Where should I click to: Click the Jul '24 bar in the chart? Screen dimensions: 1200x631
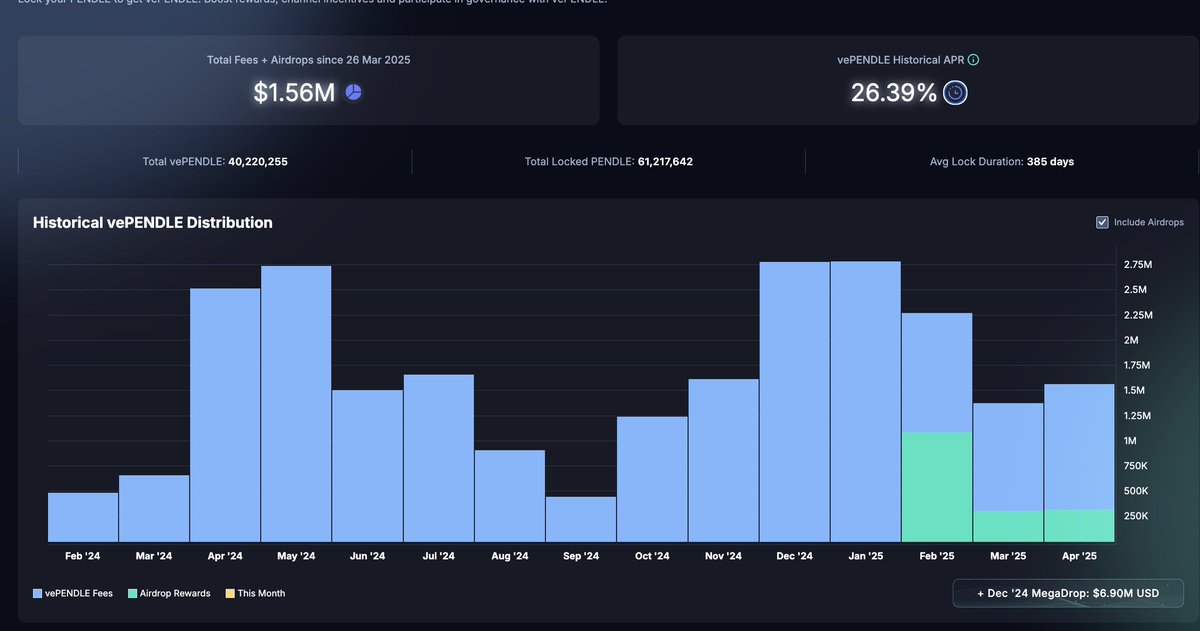438,458
